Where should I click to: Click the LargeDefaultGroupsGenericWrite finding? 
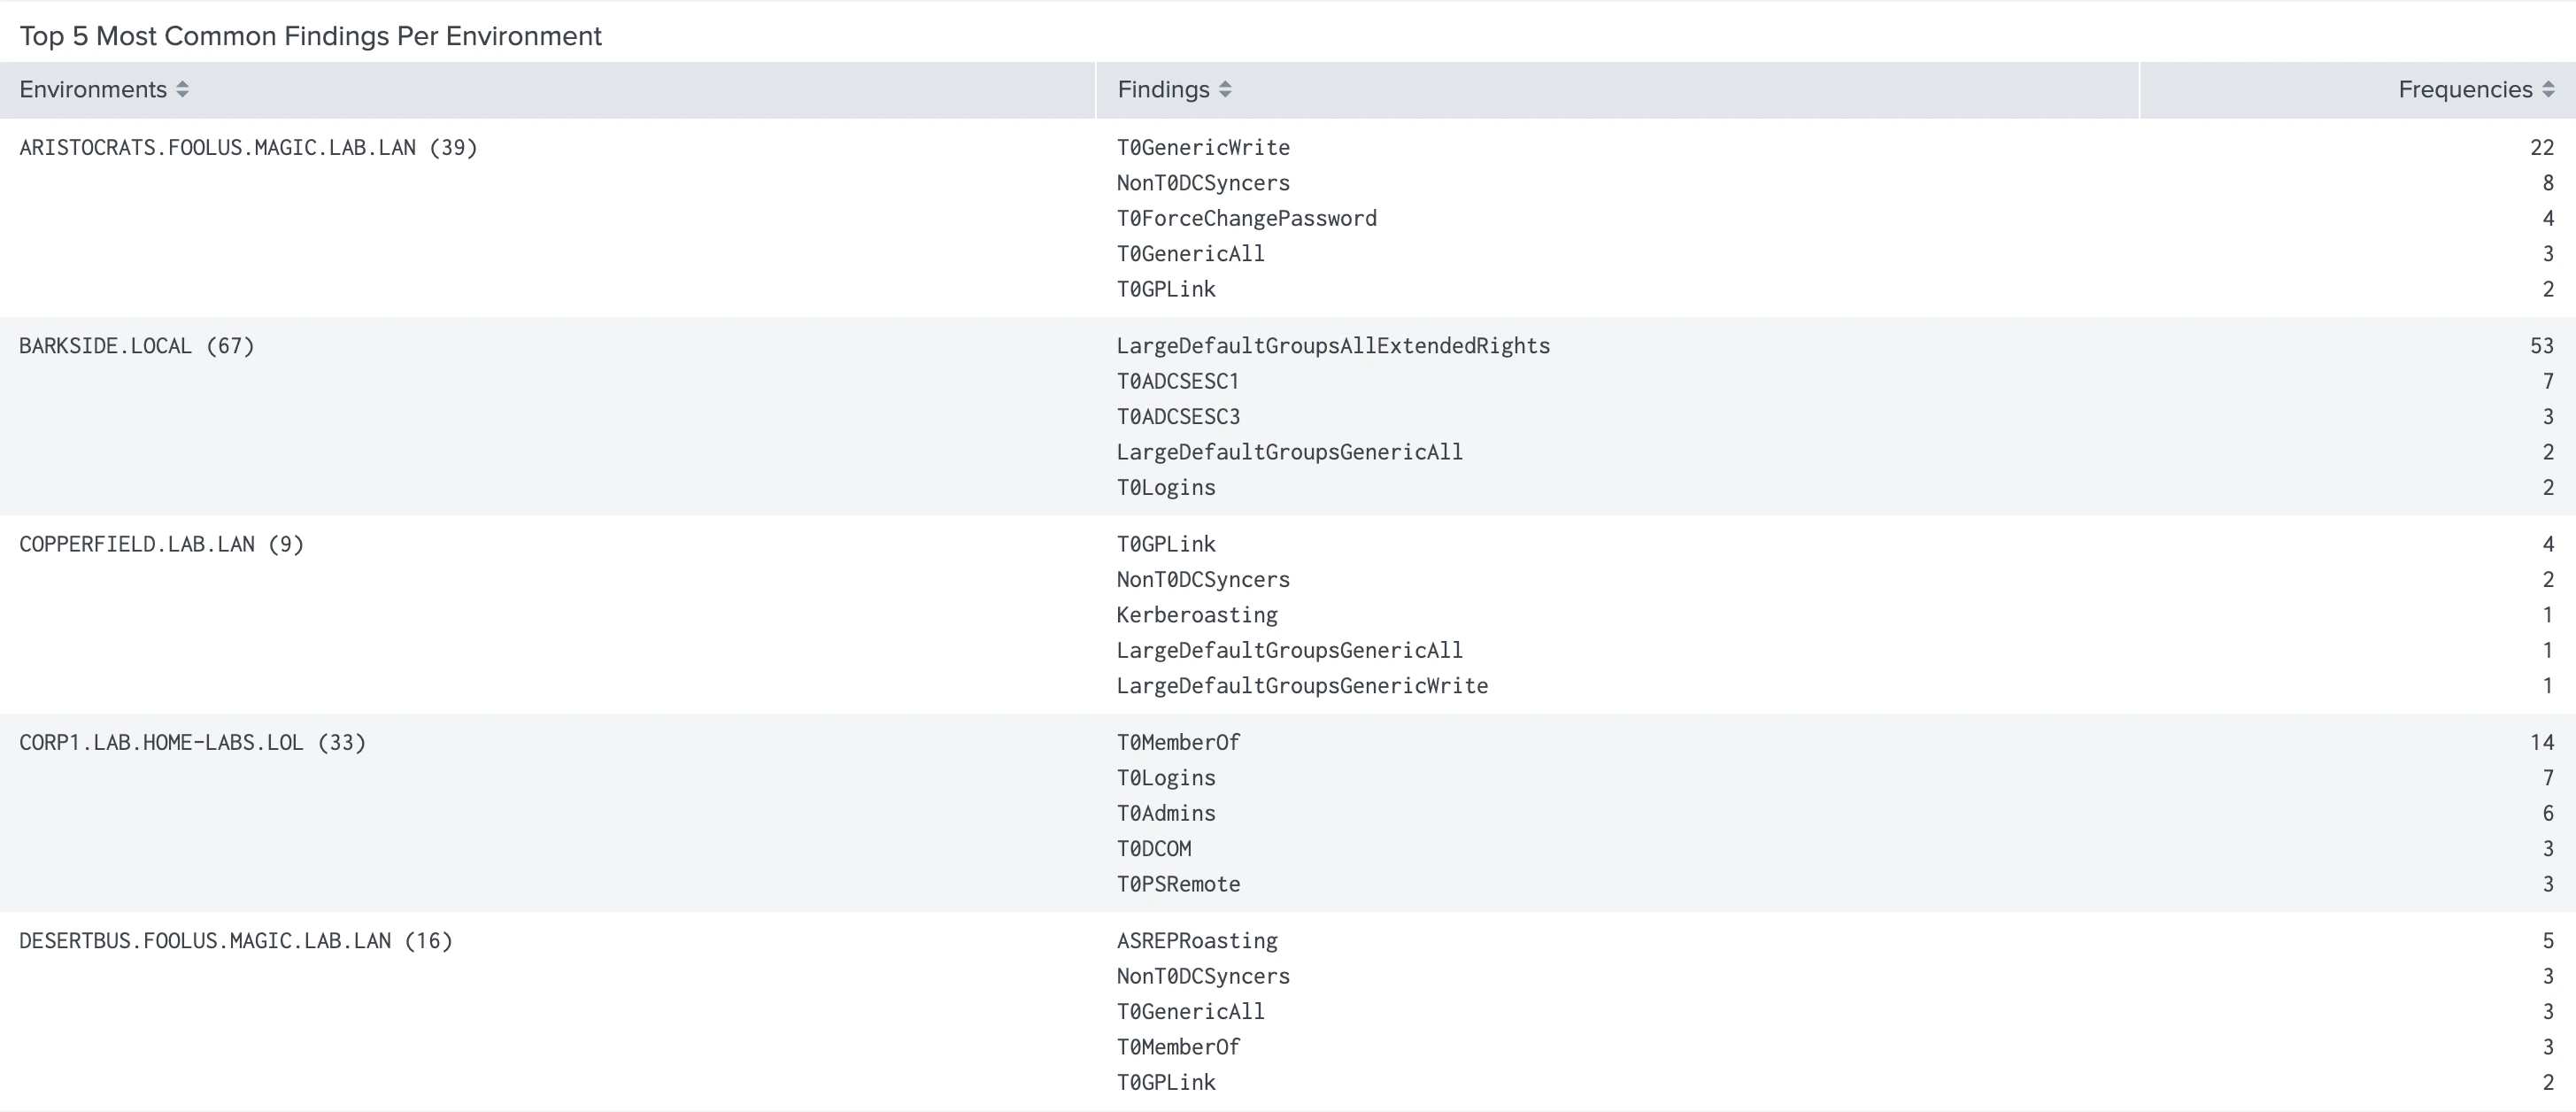1302,686
